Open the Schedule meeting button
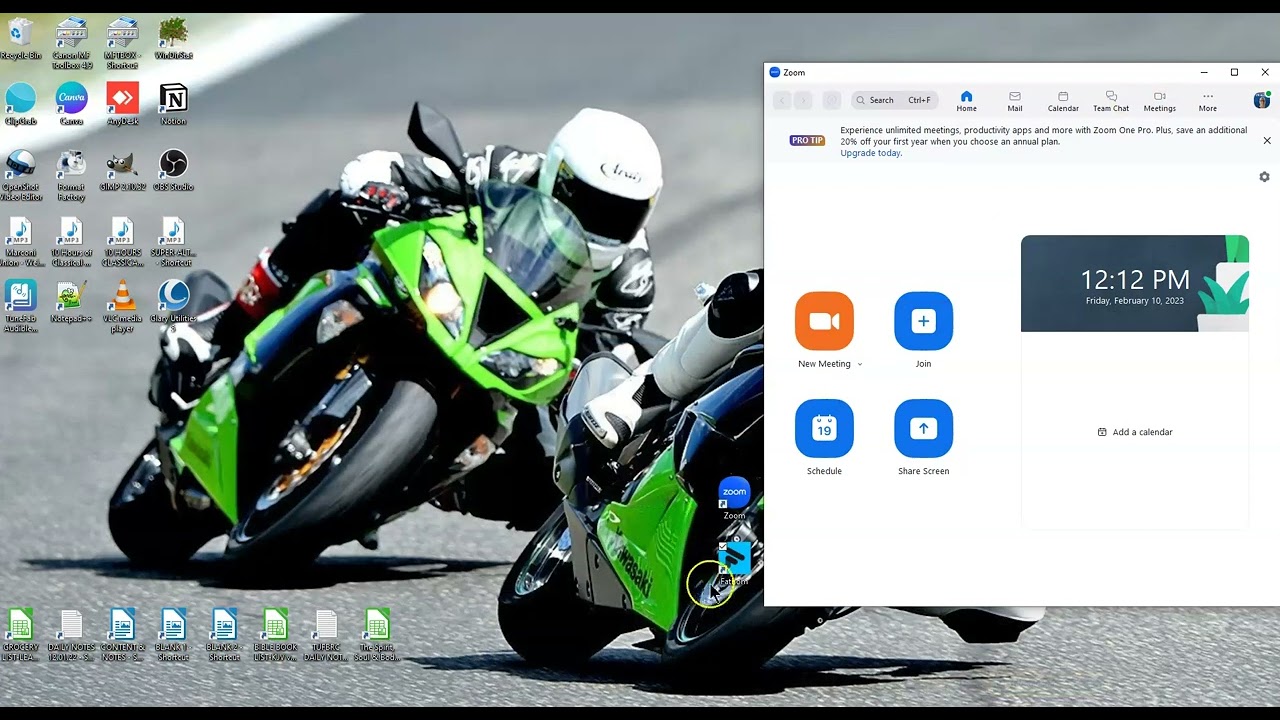The width and height of the screenshot is (1280, 720). tap(824, 428)
